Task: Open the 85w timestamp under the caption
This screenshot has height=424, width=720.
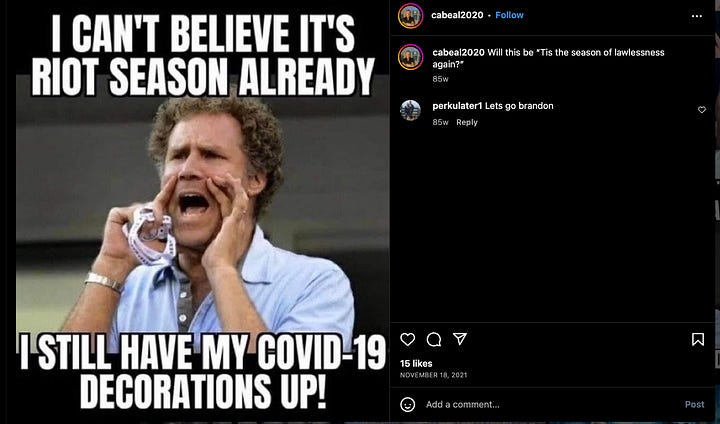Action: 440,79
